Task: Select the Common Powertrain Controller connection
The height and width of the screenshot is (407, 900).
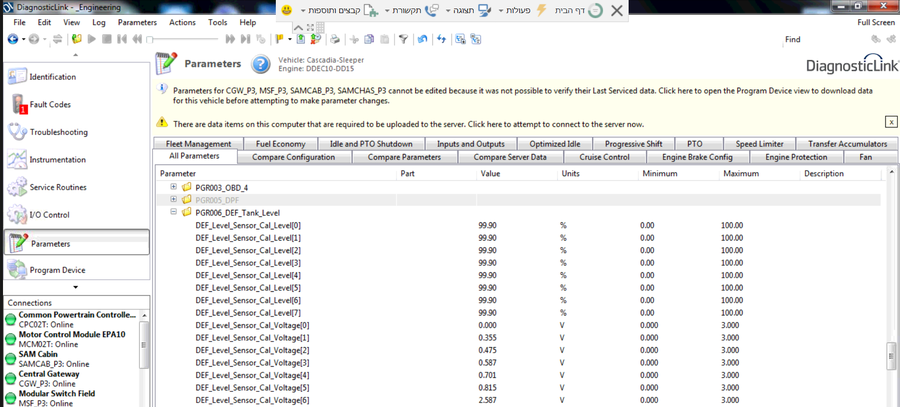Action: (72, 320)
